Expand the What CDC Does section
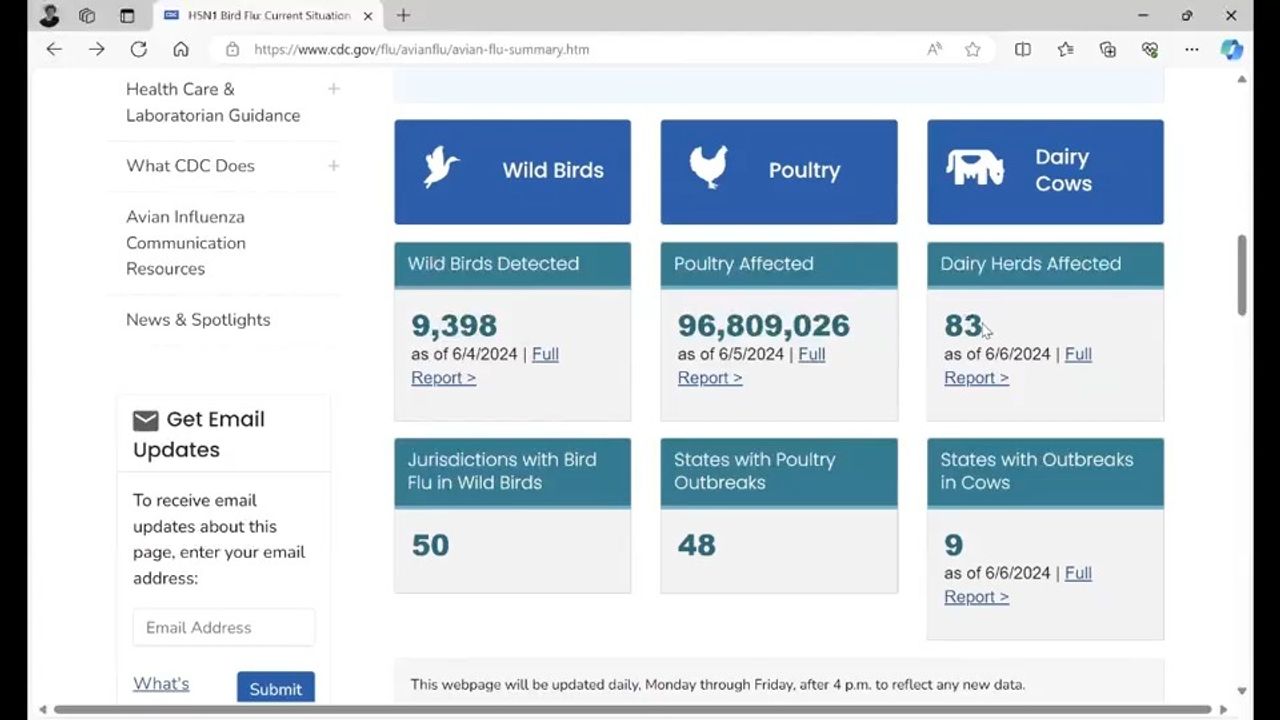 pos(333,166)
